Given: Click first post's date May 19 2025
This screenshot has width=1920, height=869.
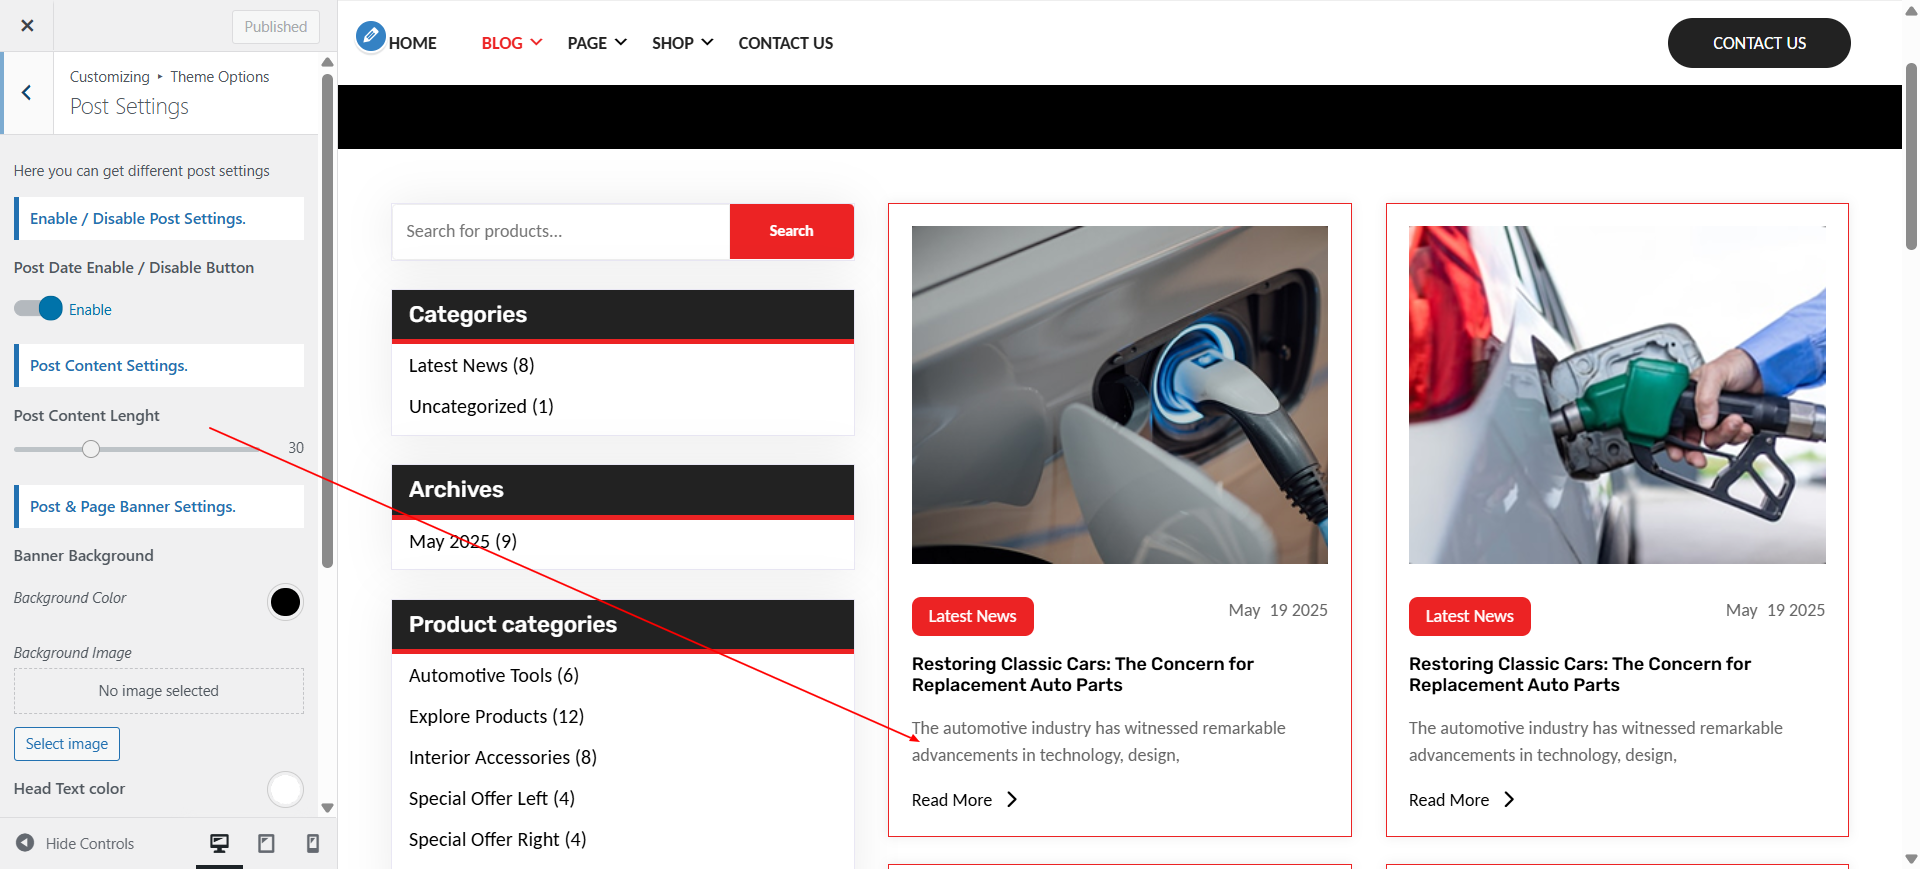Looking at the screenshot, I should click(x=1278, y=610).
